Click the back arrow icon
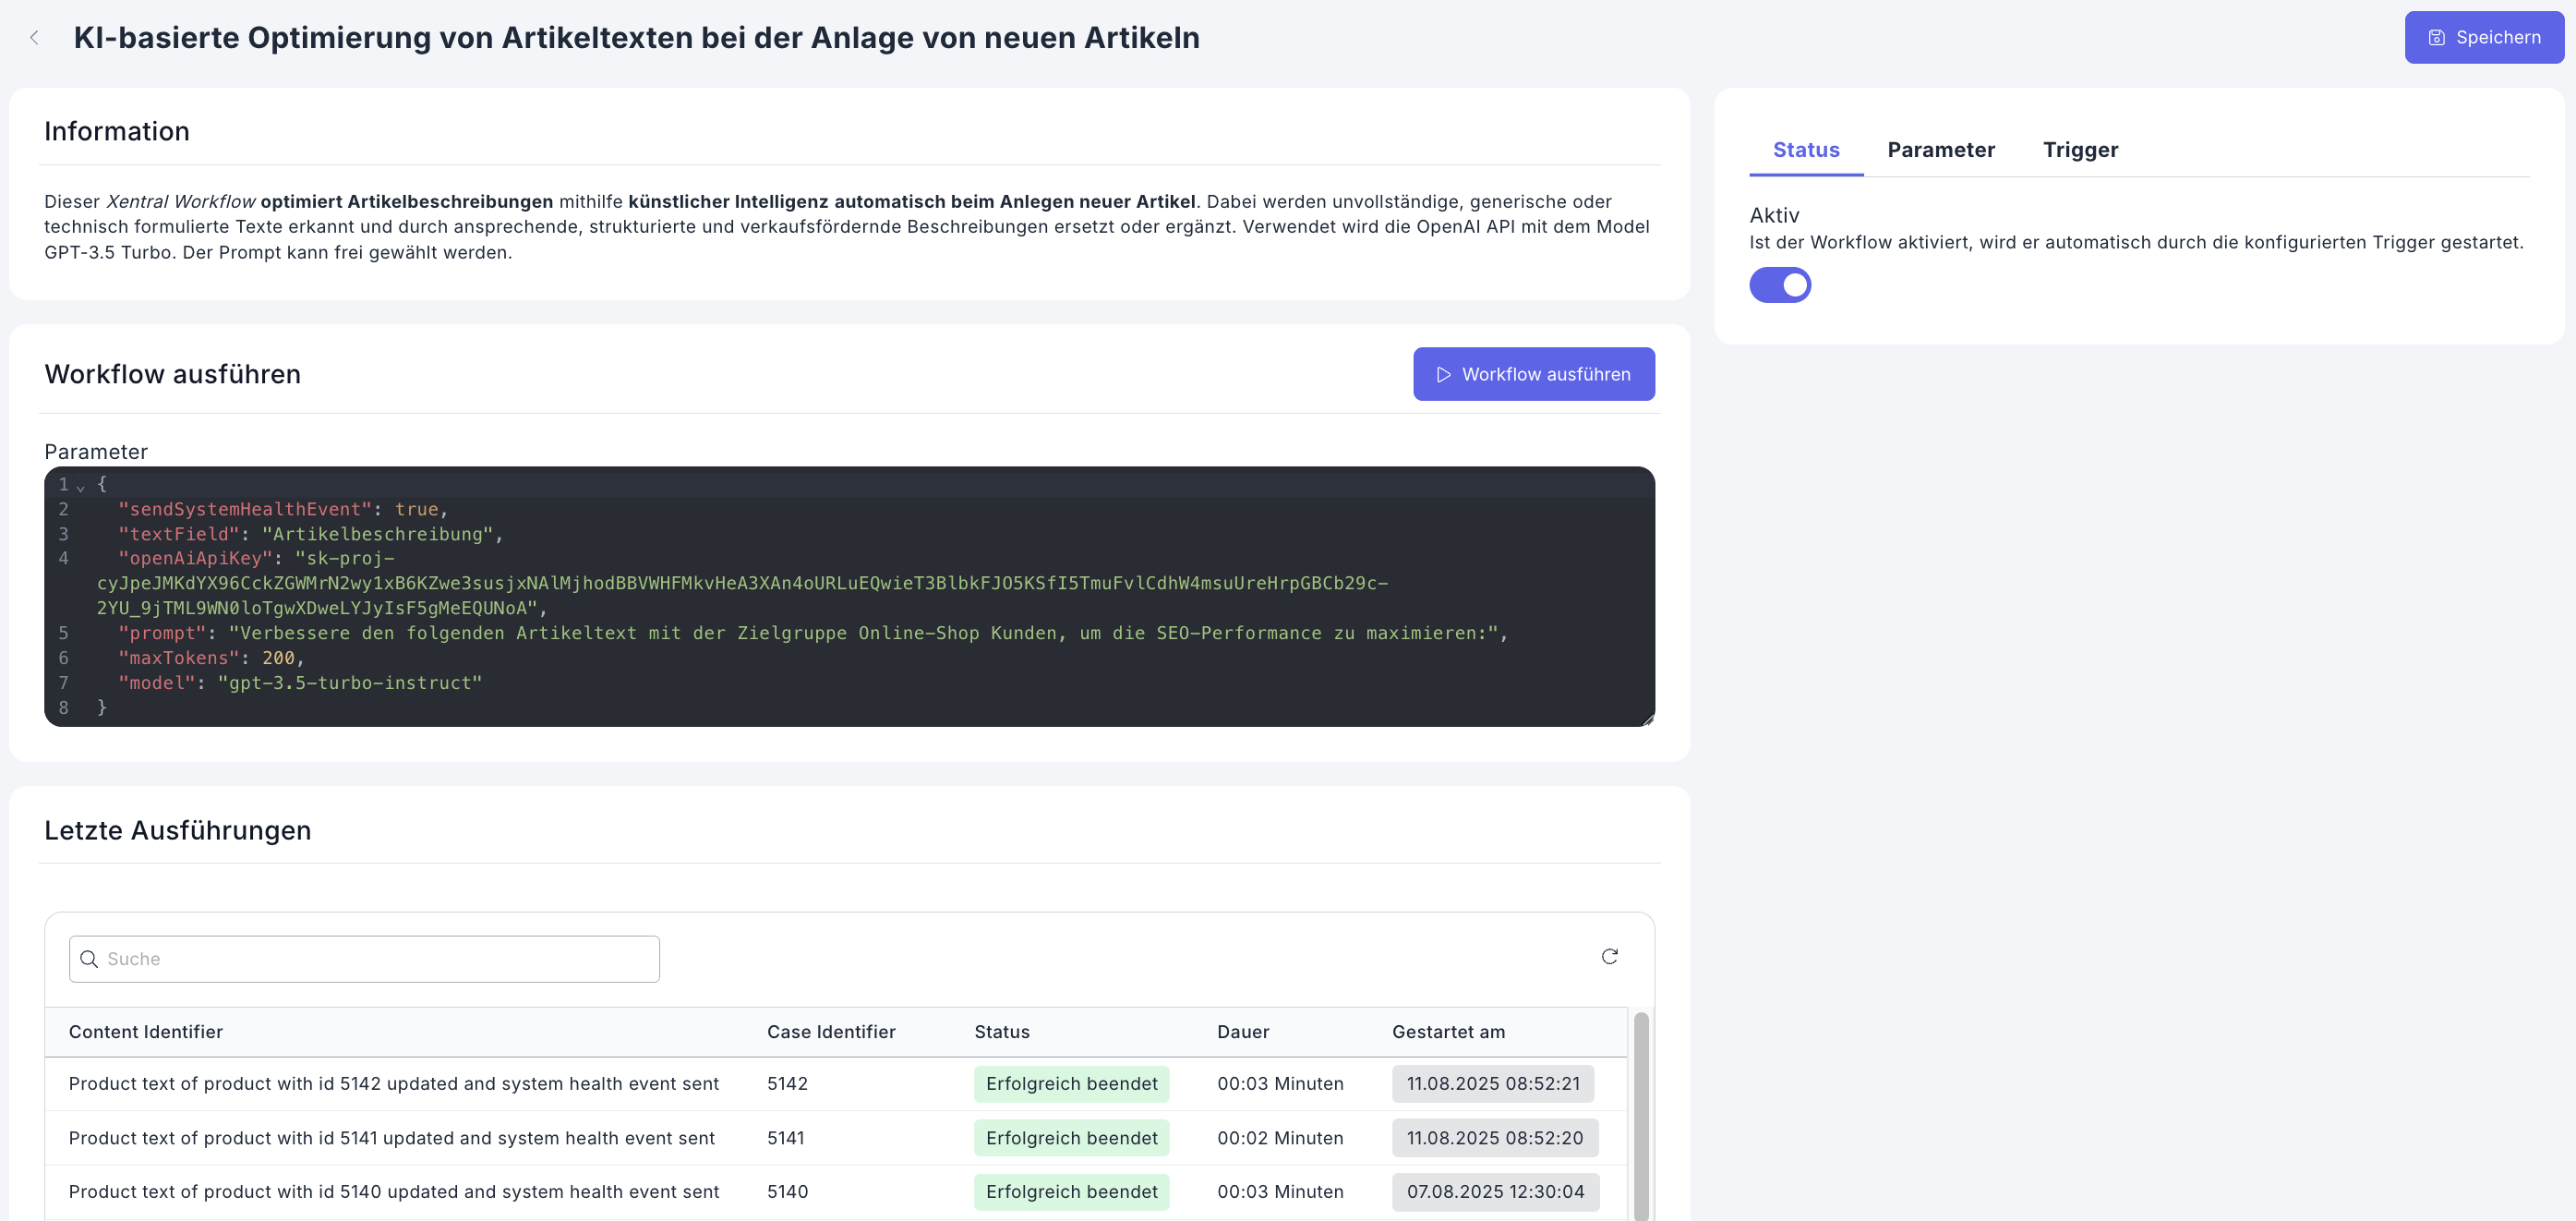This screenshot has width=2576, height=1221. [x=34, y=38]
